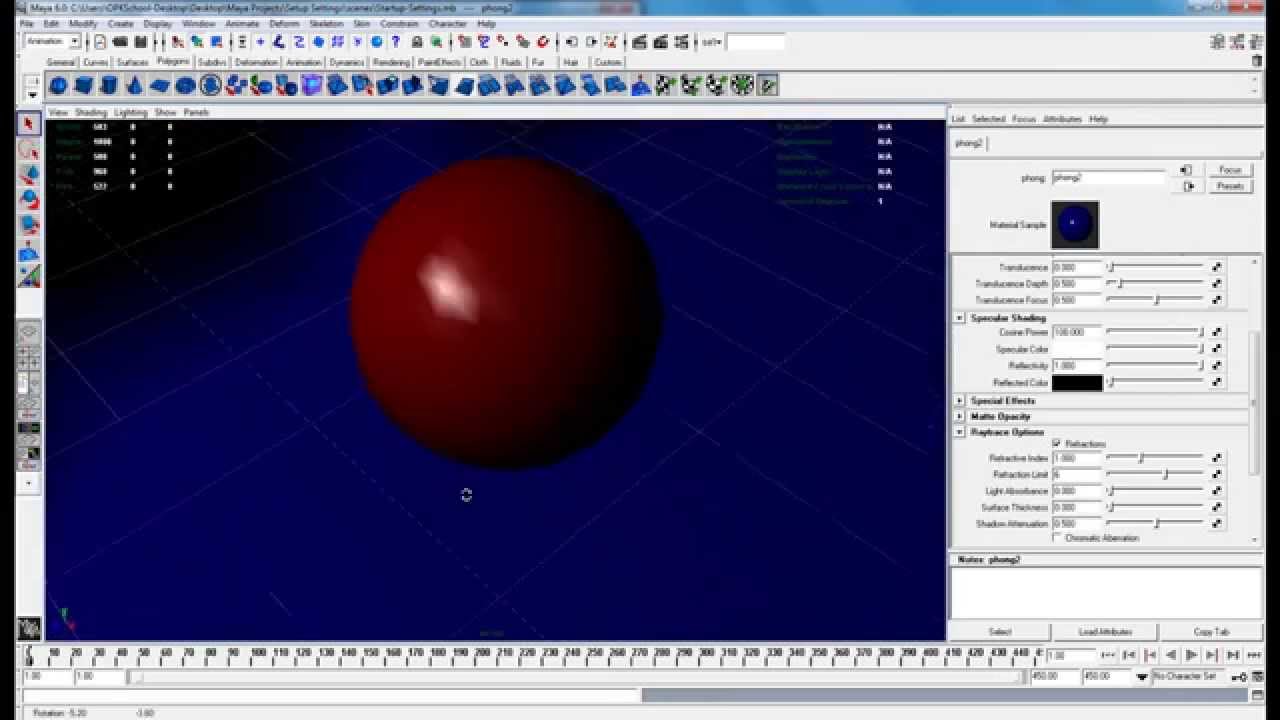1280x720 pixels.
Task: Click the polygon torus shelf icon
Action: 185,86
